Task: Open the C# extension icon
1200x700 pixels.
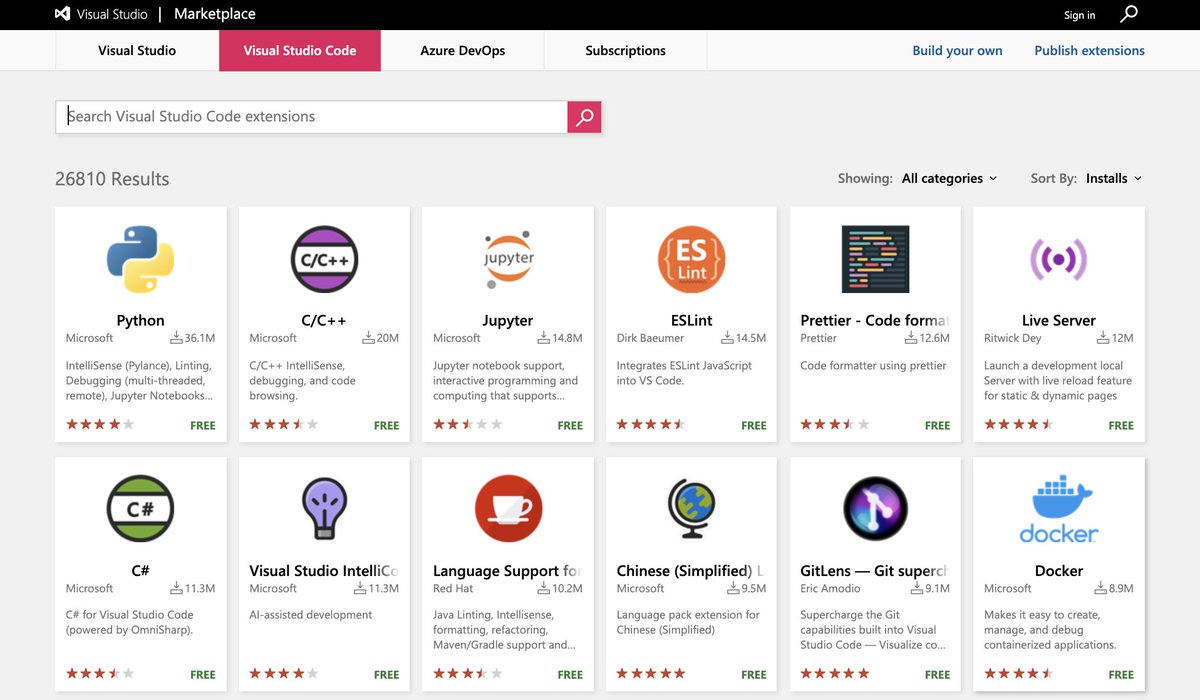Action: [140, 509]
